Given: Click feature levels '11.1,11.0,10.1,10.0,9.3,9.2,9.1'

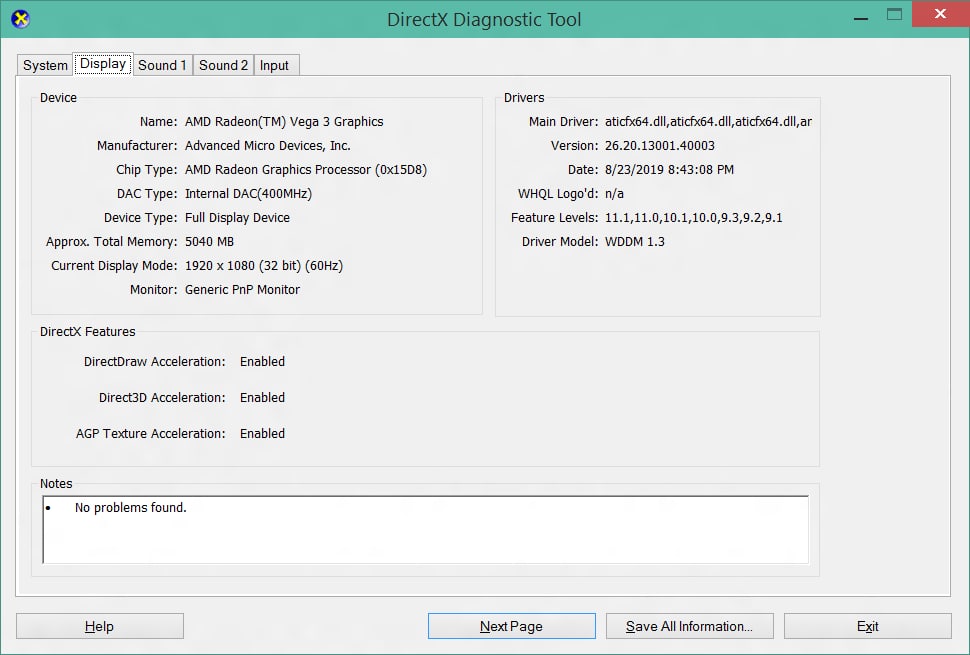Looking at the screenshot, I should tap(693, 218).
